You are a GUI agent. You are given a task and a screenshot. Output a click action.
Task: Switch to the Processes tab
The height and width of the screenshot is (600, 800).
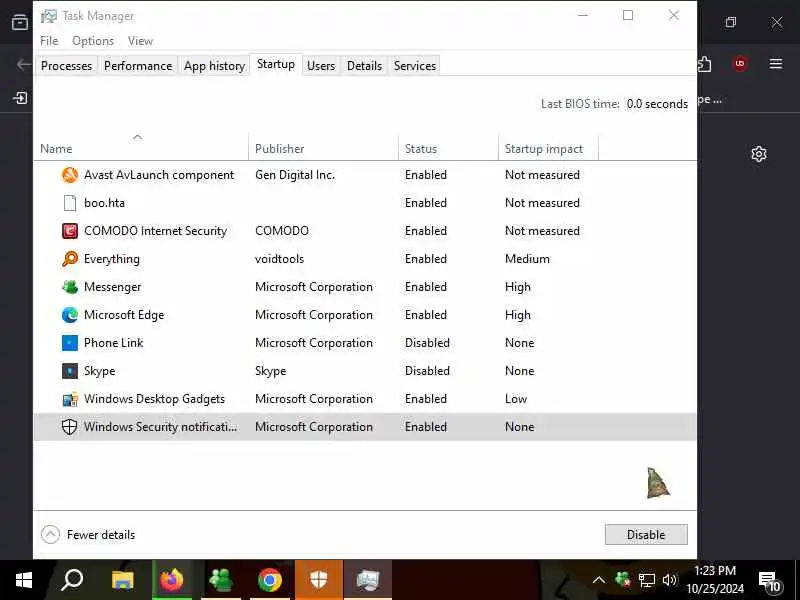(66, 66)
